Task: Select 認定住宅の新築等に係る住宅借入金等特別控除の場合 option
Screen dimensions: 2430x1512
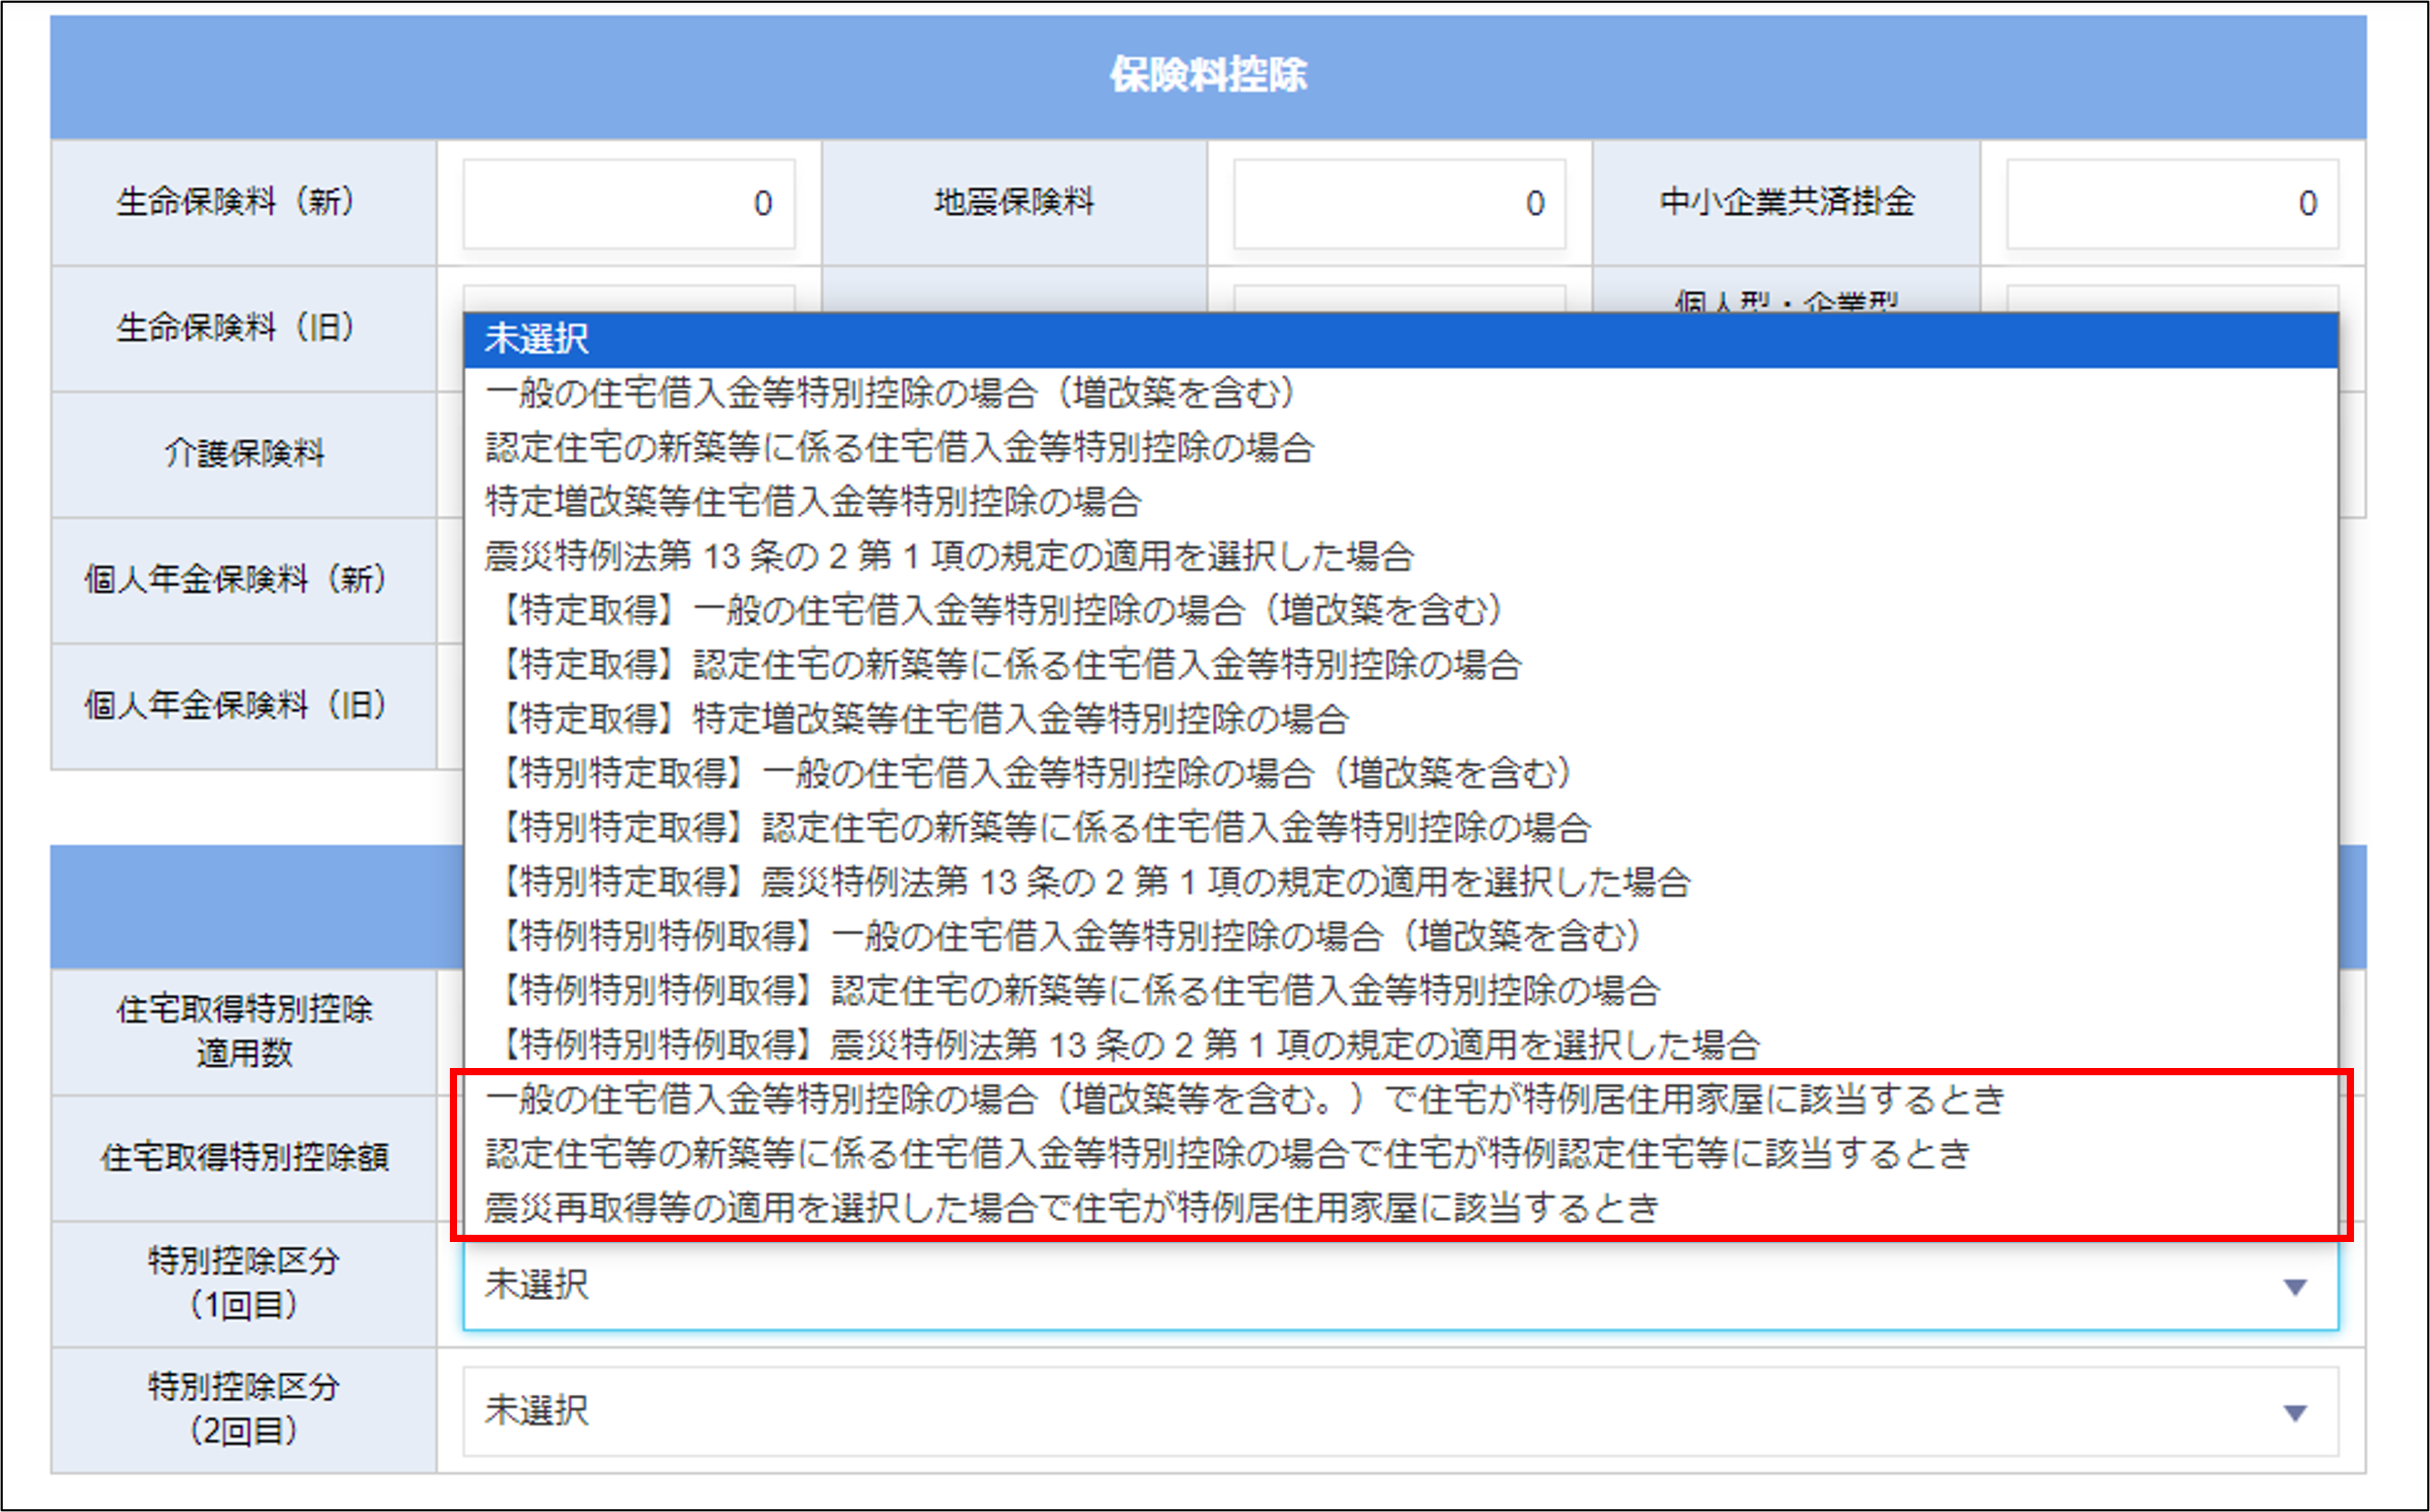Action: [x=900, y=449]
